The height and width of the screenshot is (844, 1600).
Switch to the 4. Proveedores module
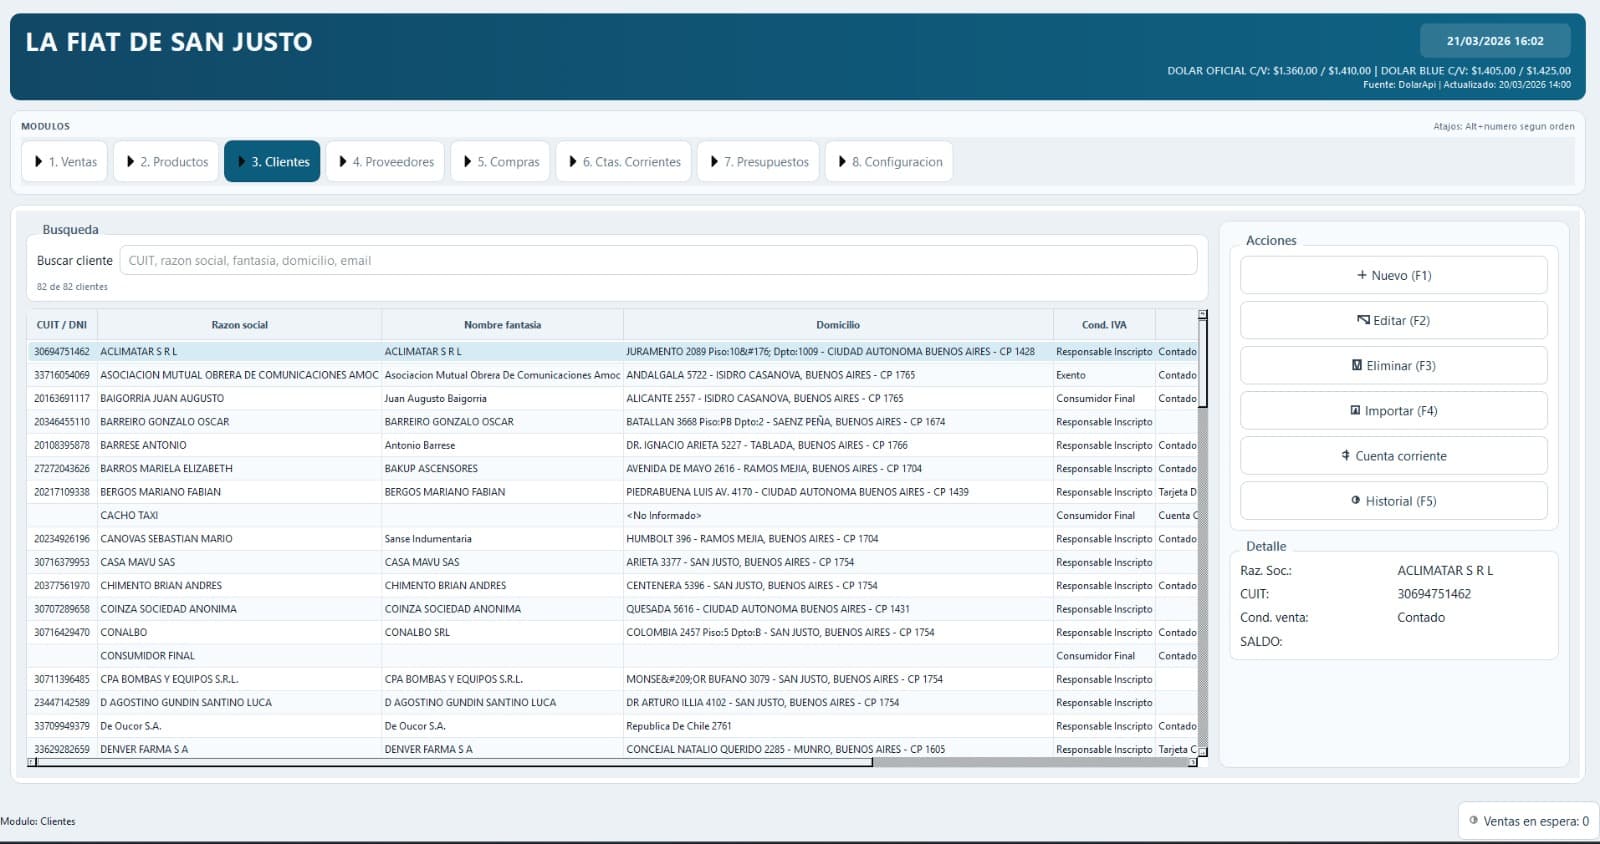386,161
